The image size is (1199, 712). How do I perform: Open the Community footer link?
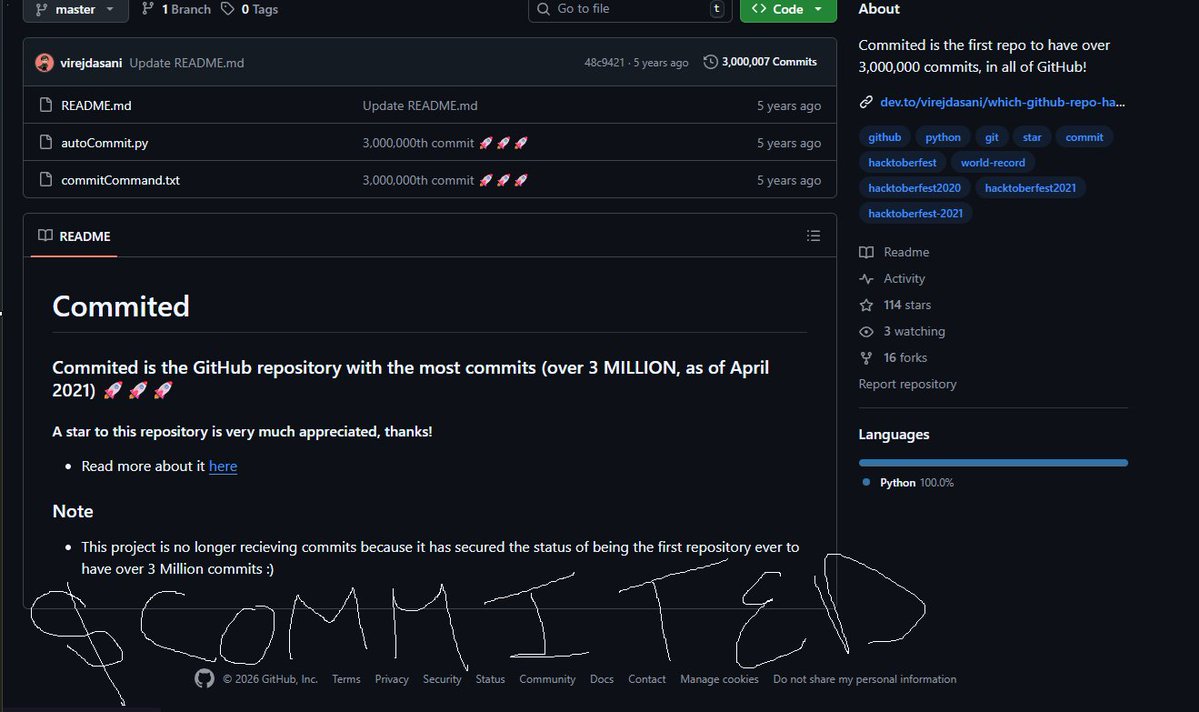pyautogui.click(x=548, y=679)
